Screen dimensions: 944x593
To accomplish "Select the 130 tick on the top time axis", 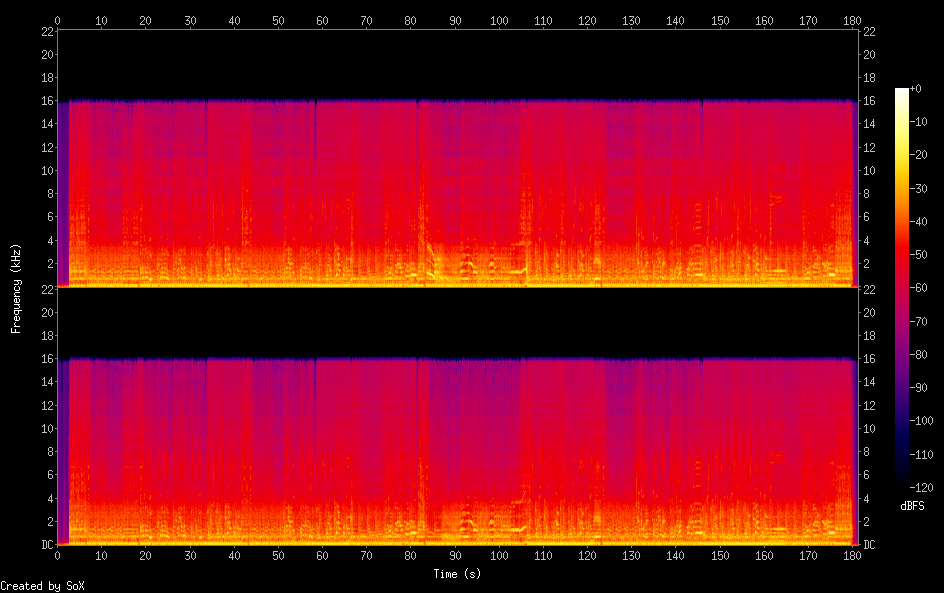I will point(632,19).
